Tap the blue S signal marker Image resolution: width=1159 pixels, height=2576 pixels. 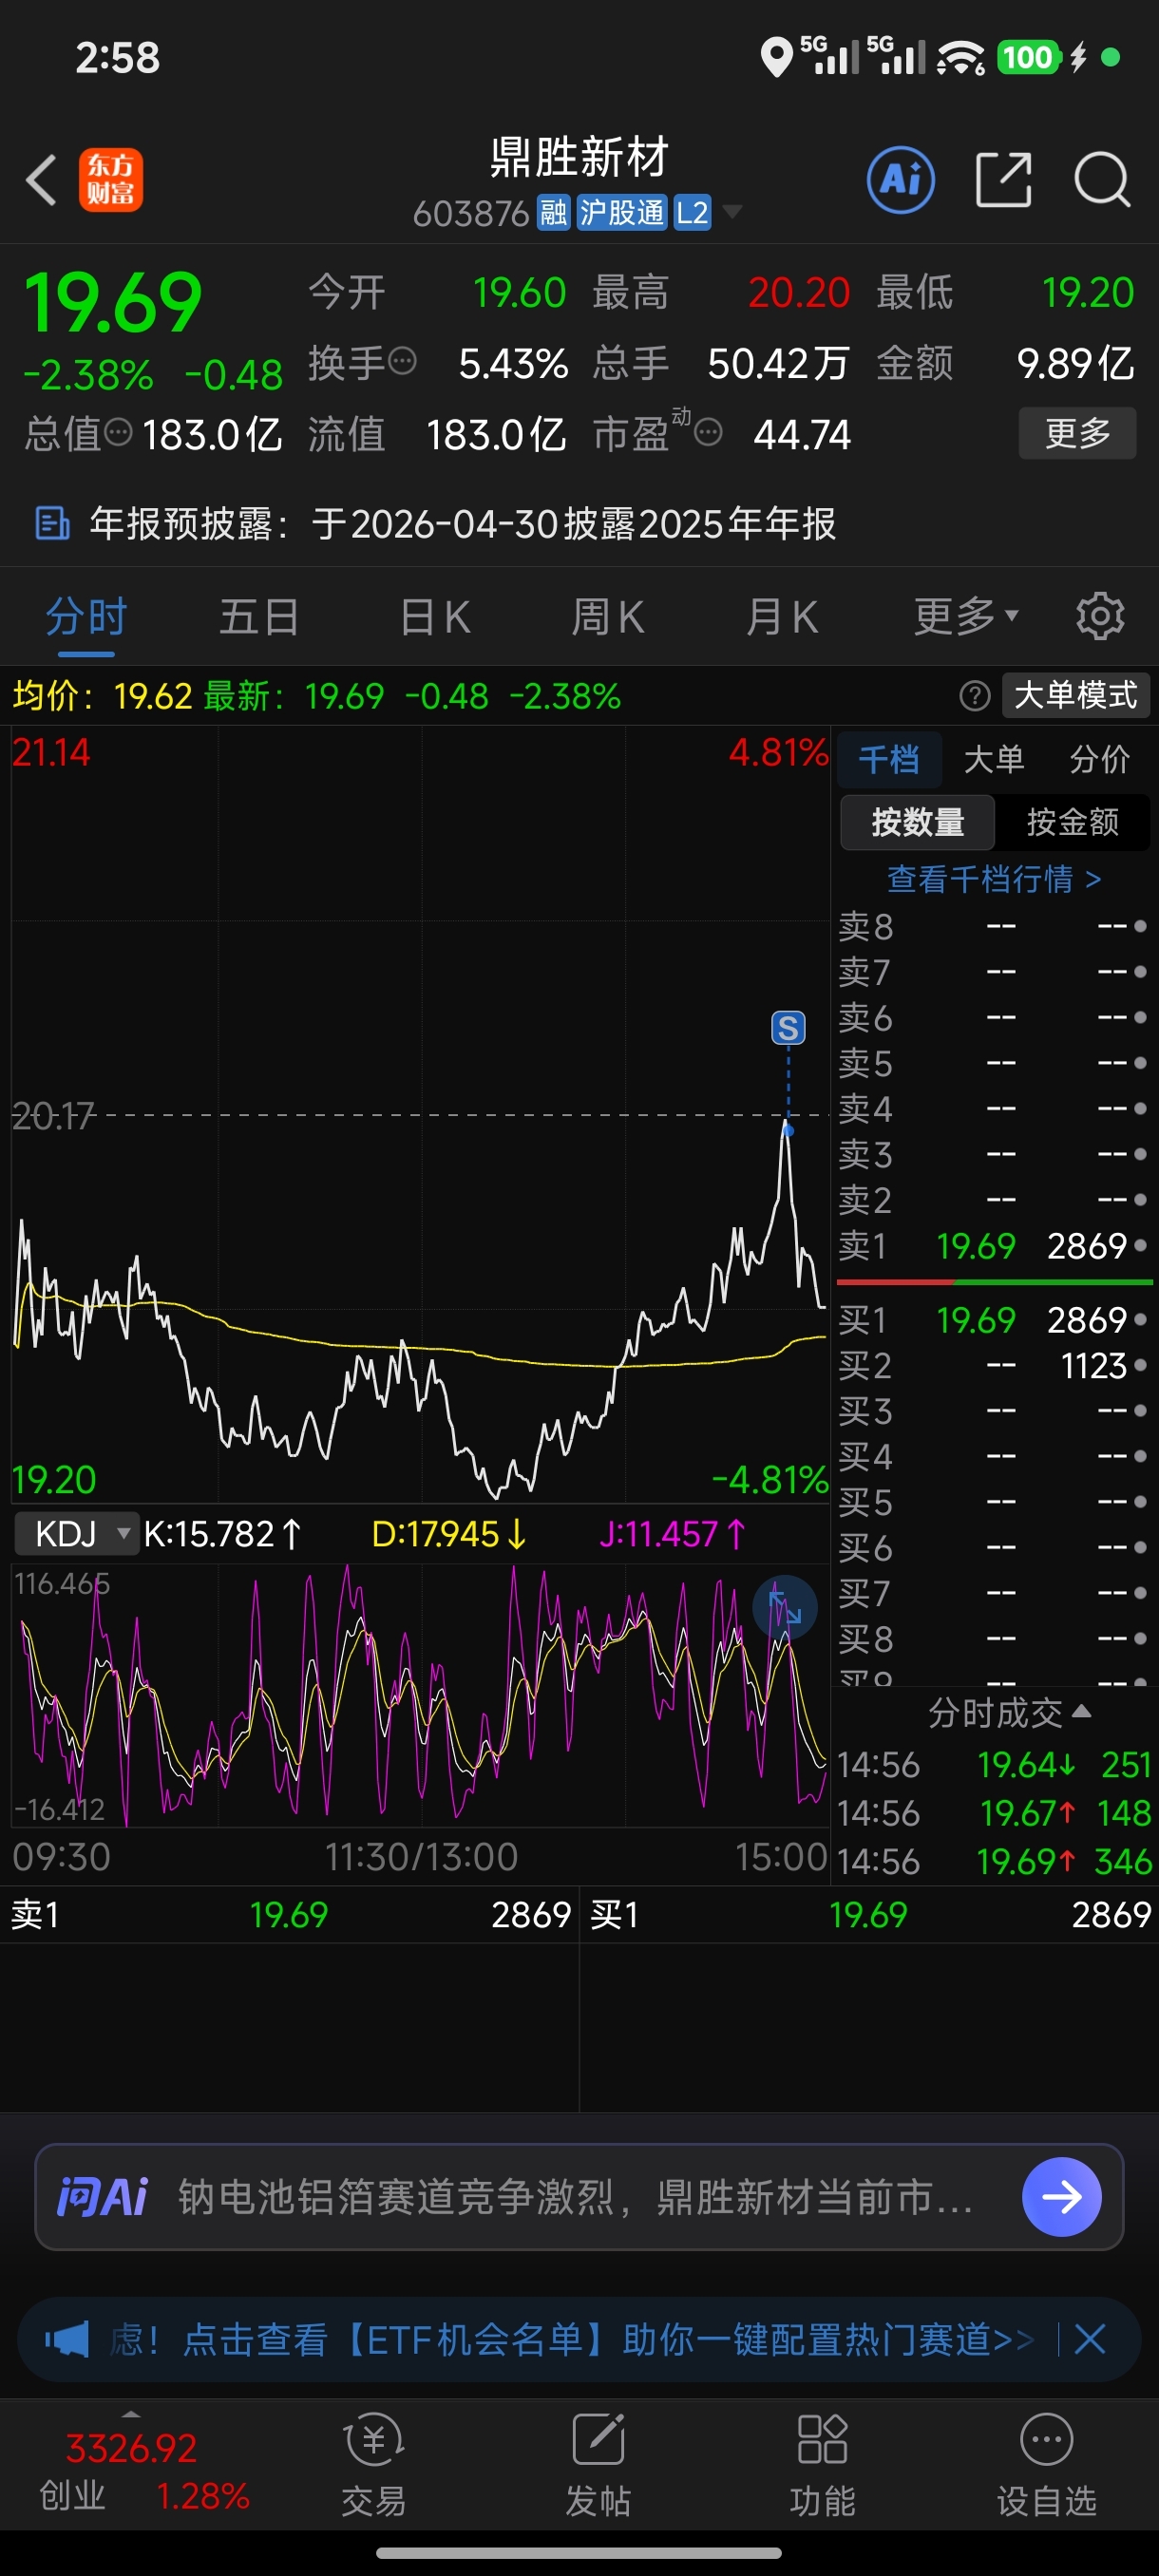click(788, 1027)
